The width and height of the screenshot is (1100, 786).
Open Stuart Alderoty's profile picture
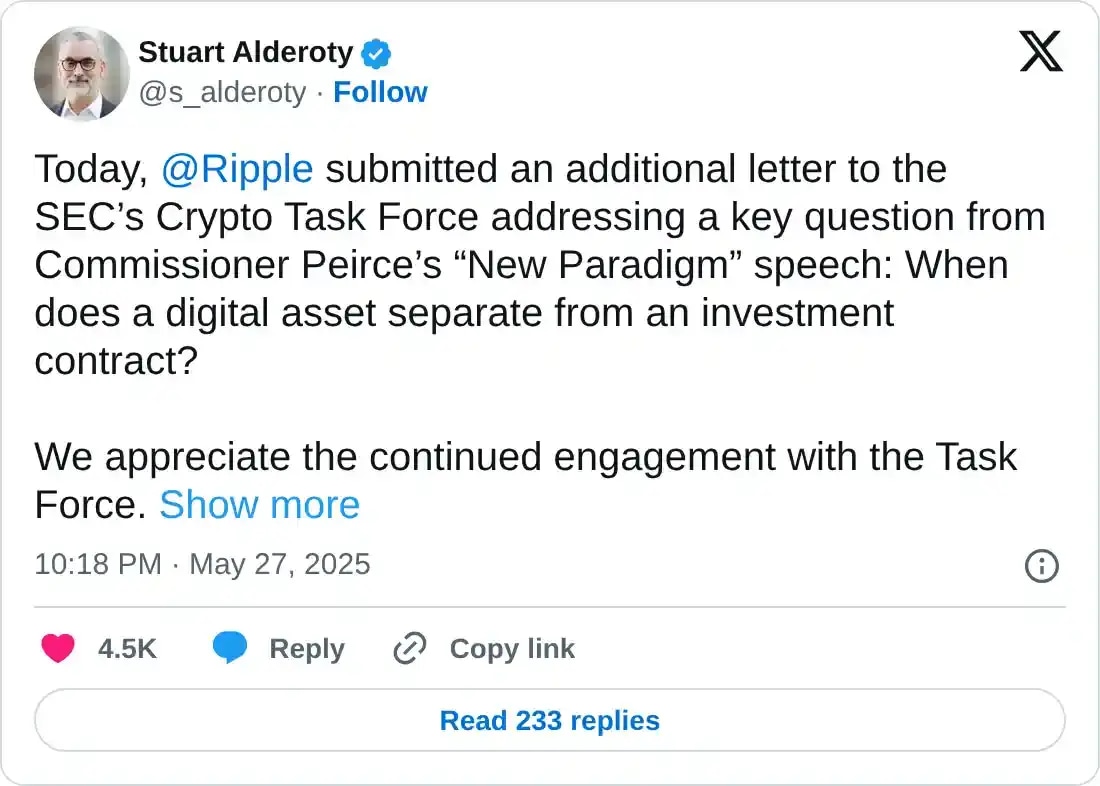pyautogui.click(x=82, y=74)
